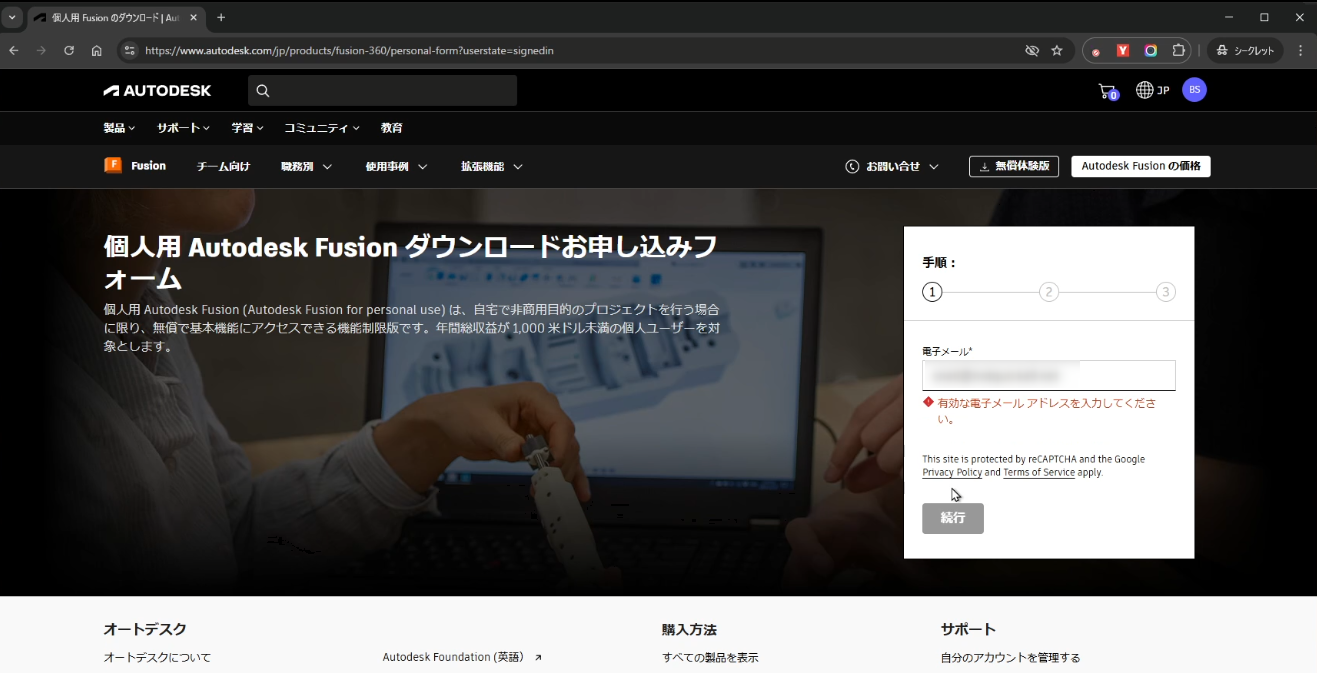Screen dimensions: 1317x673
Task: Expand the 拡張機能 dropdown
Action: click(x=492, y=166)
